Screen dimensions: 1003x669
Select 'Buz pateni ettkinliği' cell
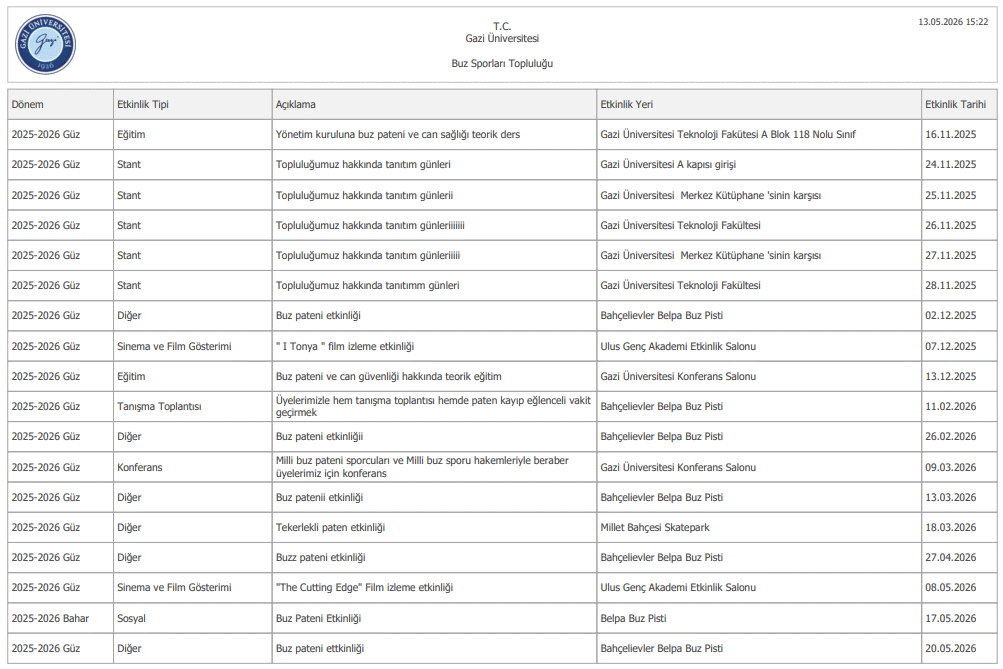[x=434, y=648]
